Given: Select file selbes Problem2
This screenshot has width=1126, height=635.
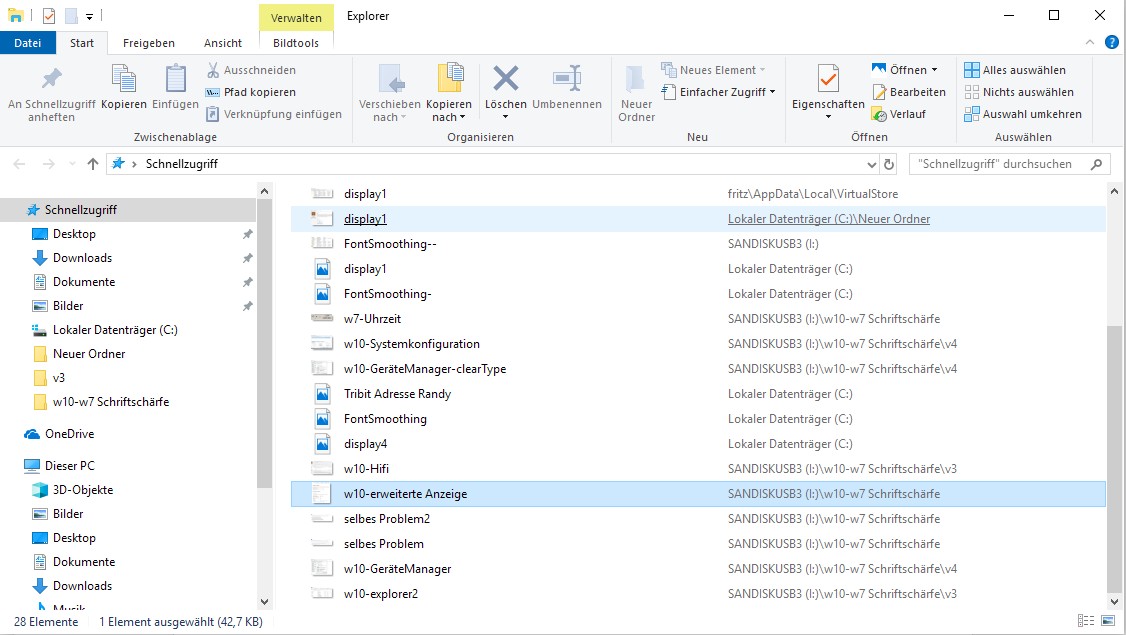Looking at the screenshot, I should pyautogui.click(x=386, y=519).
